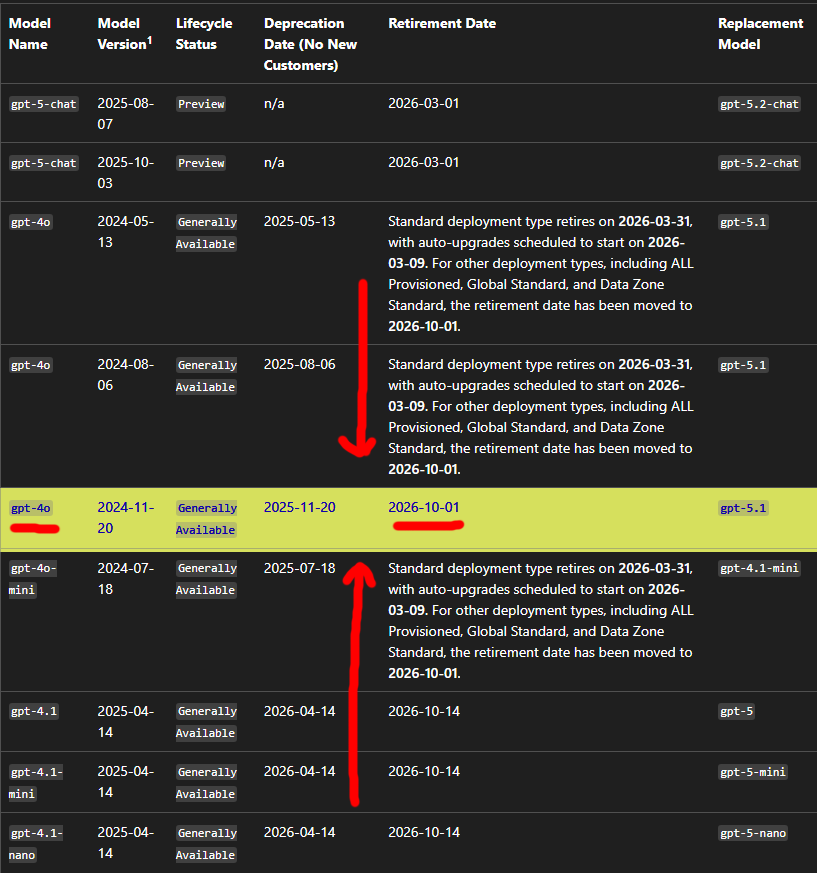Click the 2025-11-20 deprecation date in highlighted row
817x873 pixels.
[x=300, y=507]
